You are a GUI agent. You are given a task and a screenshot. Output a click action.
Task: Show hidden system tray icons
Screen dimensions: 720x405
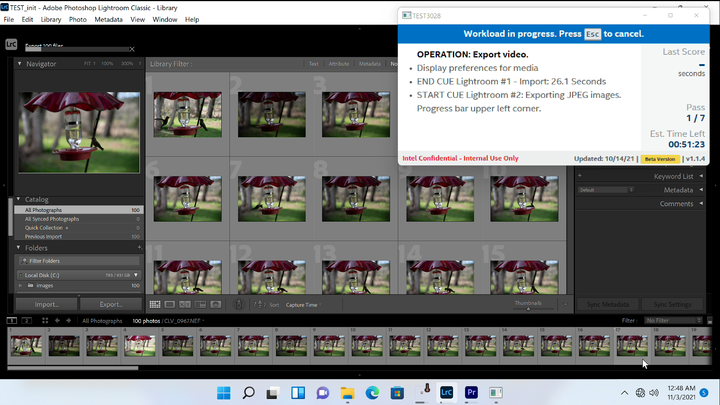(624, 393)
